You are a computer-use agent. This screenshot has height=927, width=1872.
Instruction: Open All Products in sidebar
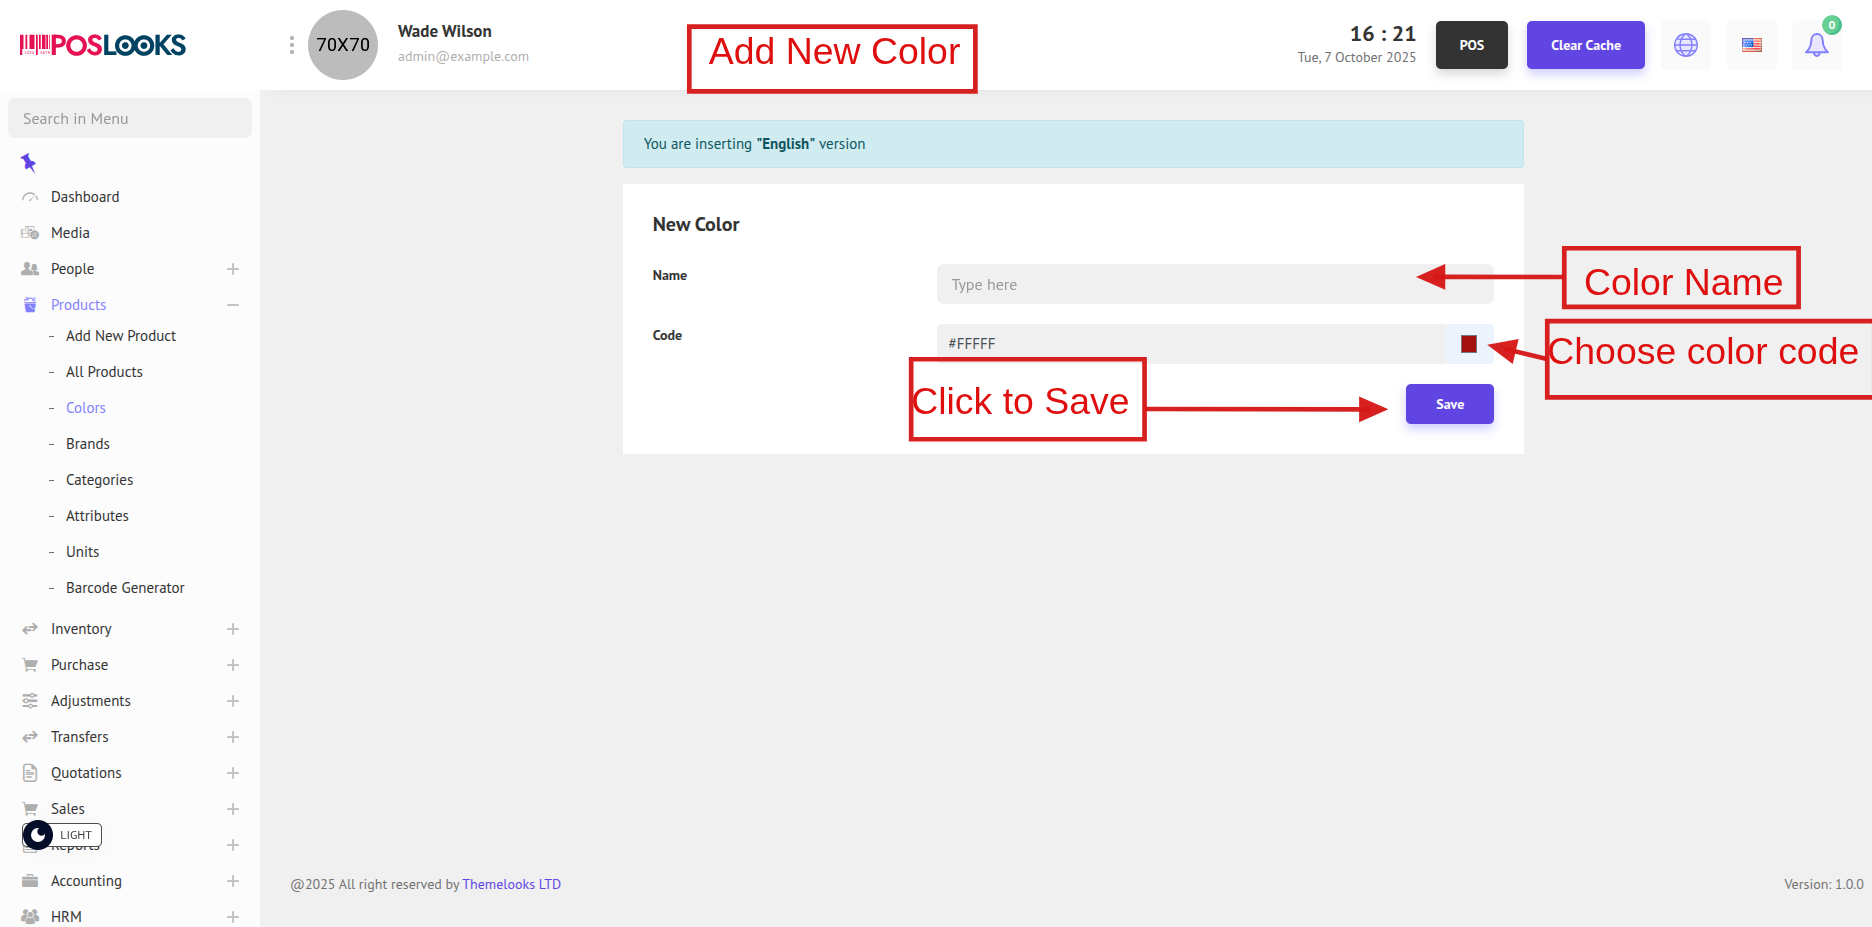[104, 372]
